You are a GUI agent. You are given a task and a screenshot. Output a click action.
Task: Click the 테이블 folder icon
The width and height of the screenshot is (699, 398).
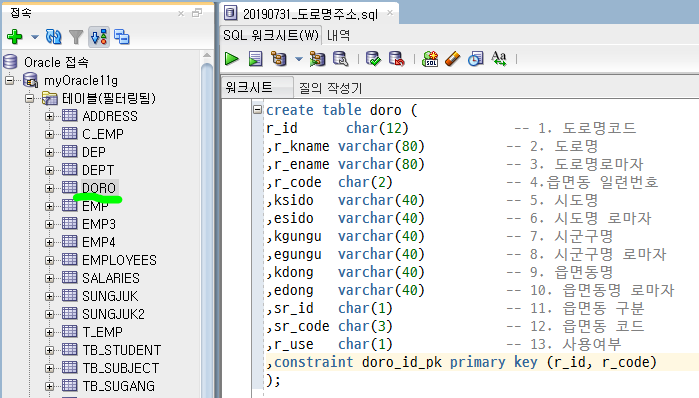(x=49, y=98)
